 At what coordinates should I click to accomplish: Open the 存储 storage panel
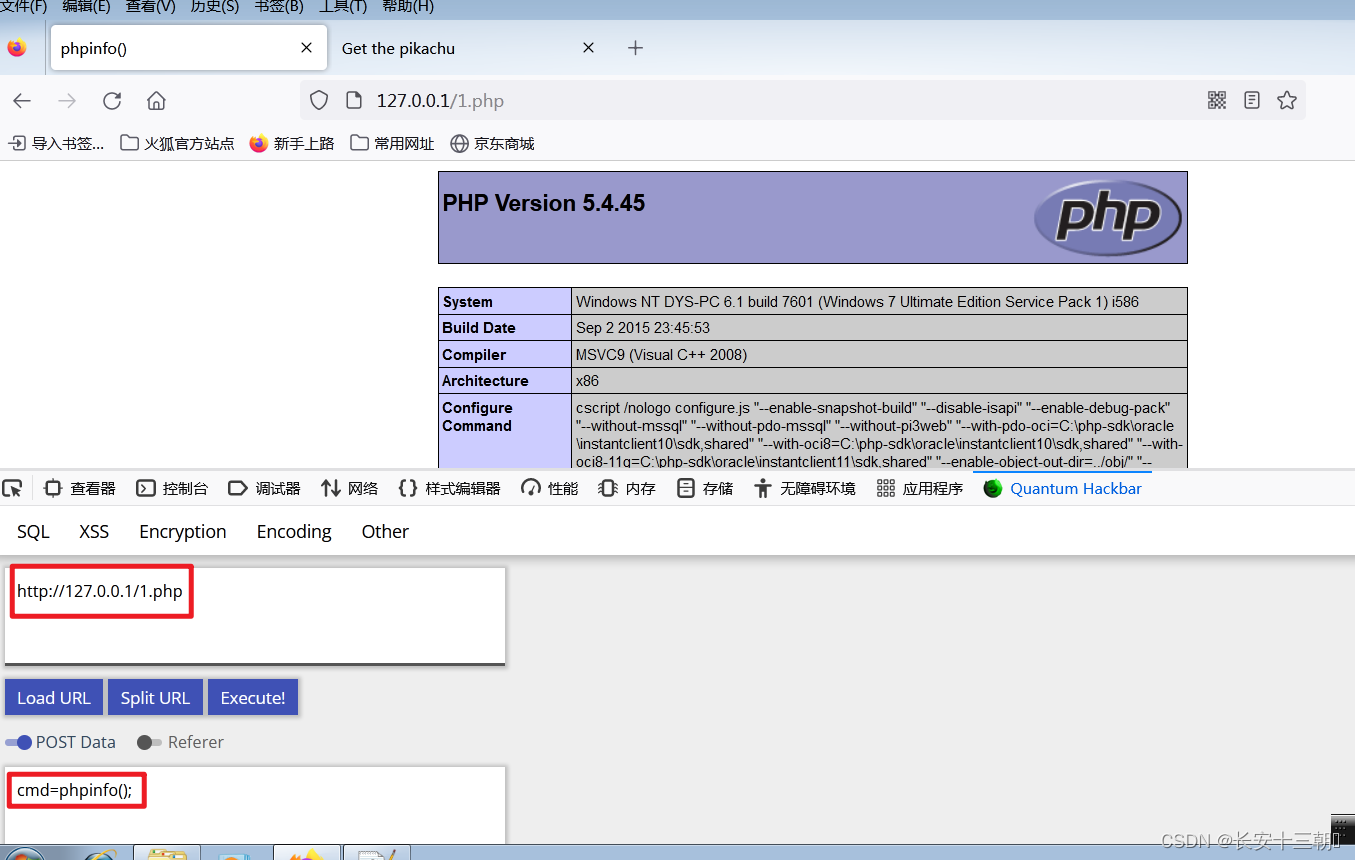(x=705, y=488)
